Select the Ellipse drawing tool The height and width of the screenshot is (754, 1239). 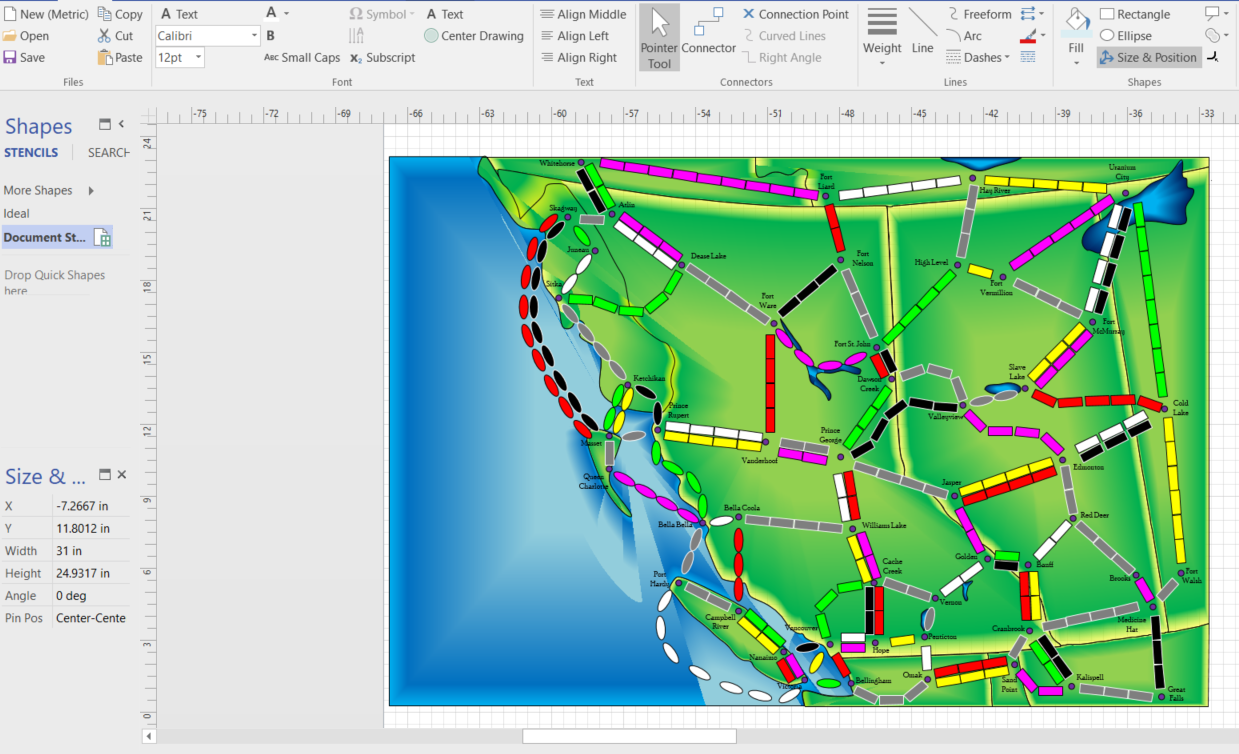1133,35
